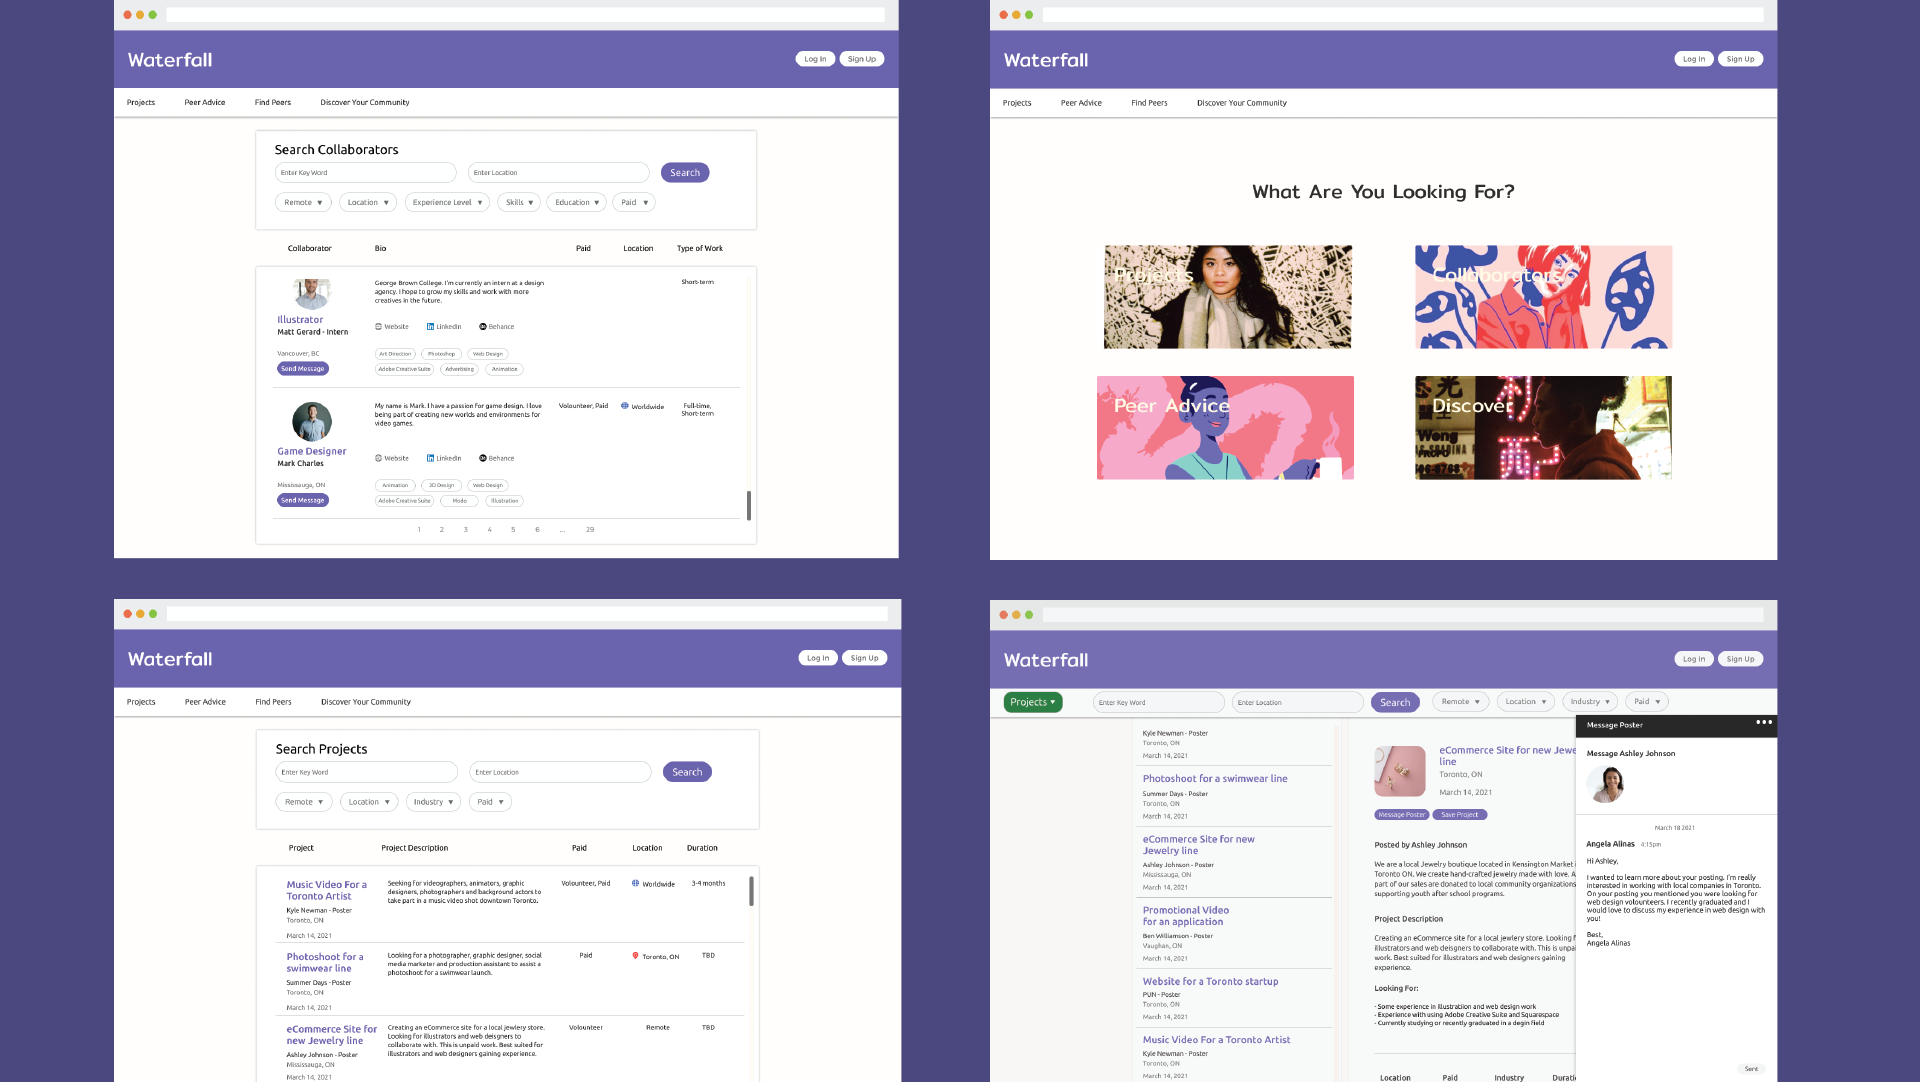This screenshot has width=1920, height=1082.
Task: Click Ashley Johnson's avatar in message panel
Action: click(x=1606, y=784)
